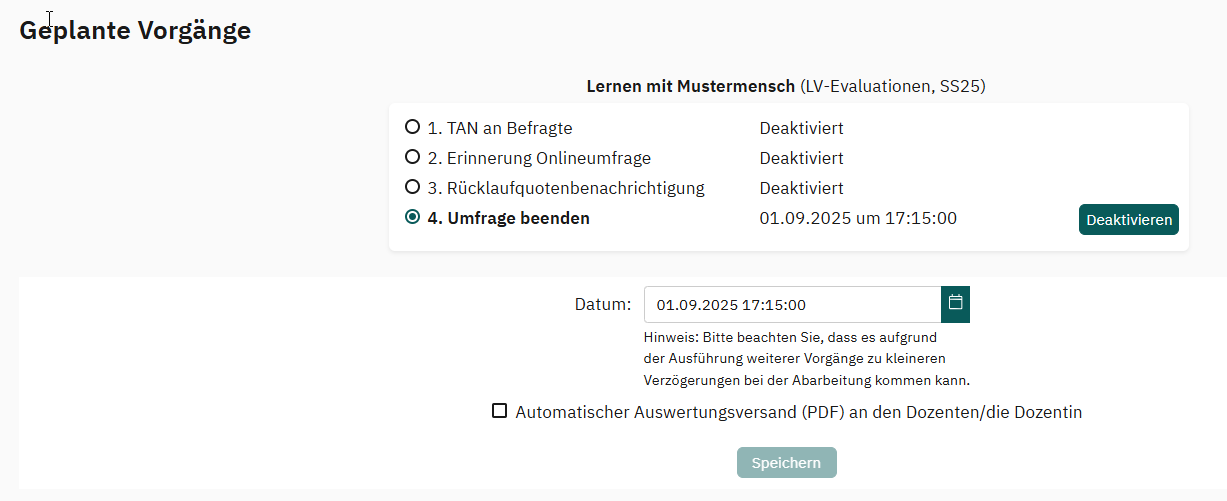This screenshot has width=1227, height=501.
Task: Click the "Lernen mit Mustermensch" course title
Action: point(690,87)
